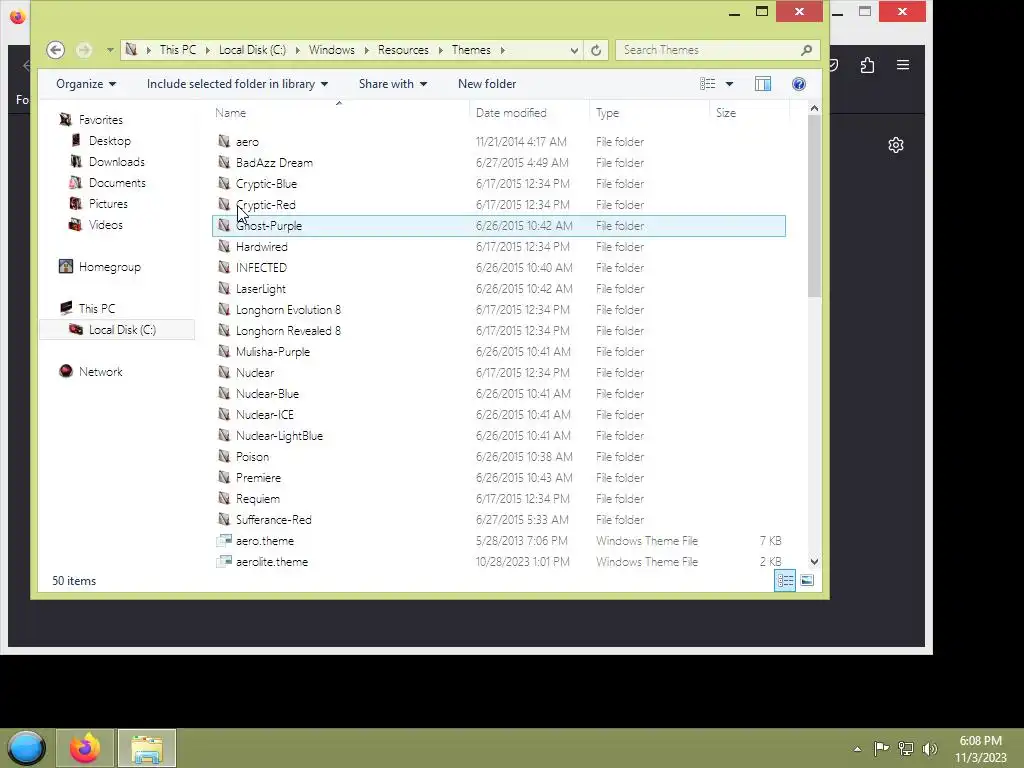Create a New folder
The width and height of the screenshot is (1024, 768).
487,84
